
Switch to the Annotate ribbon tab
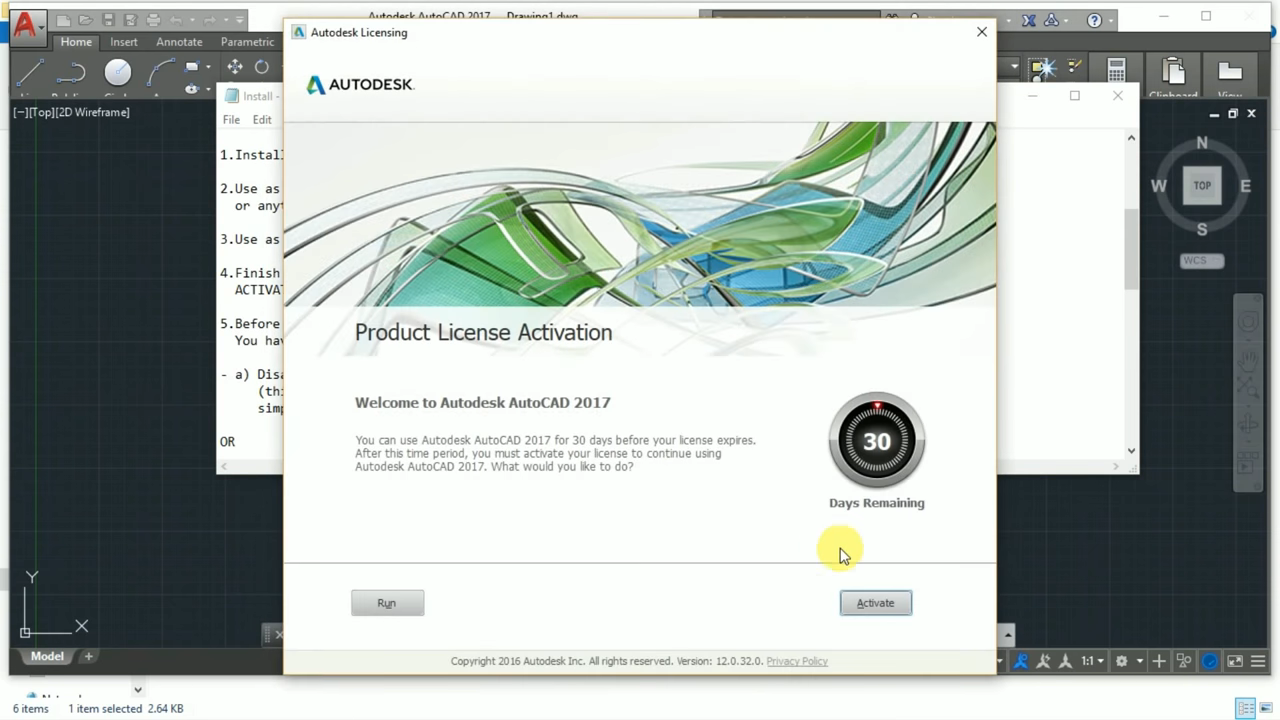coord(179,42)
